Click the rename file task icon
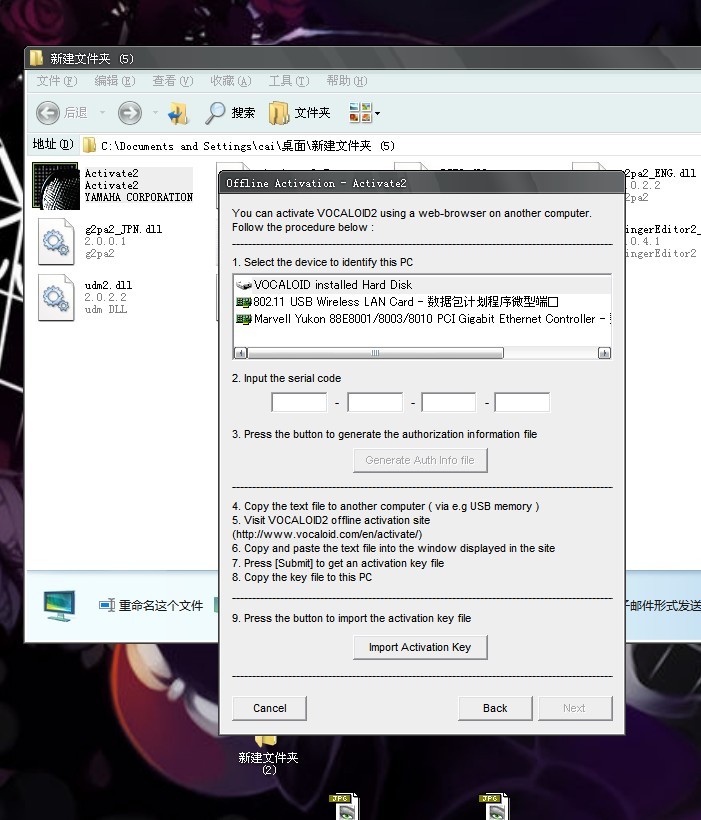The image size is (701, 820). point(107,606)
